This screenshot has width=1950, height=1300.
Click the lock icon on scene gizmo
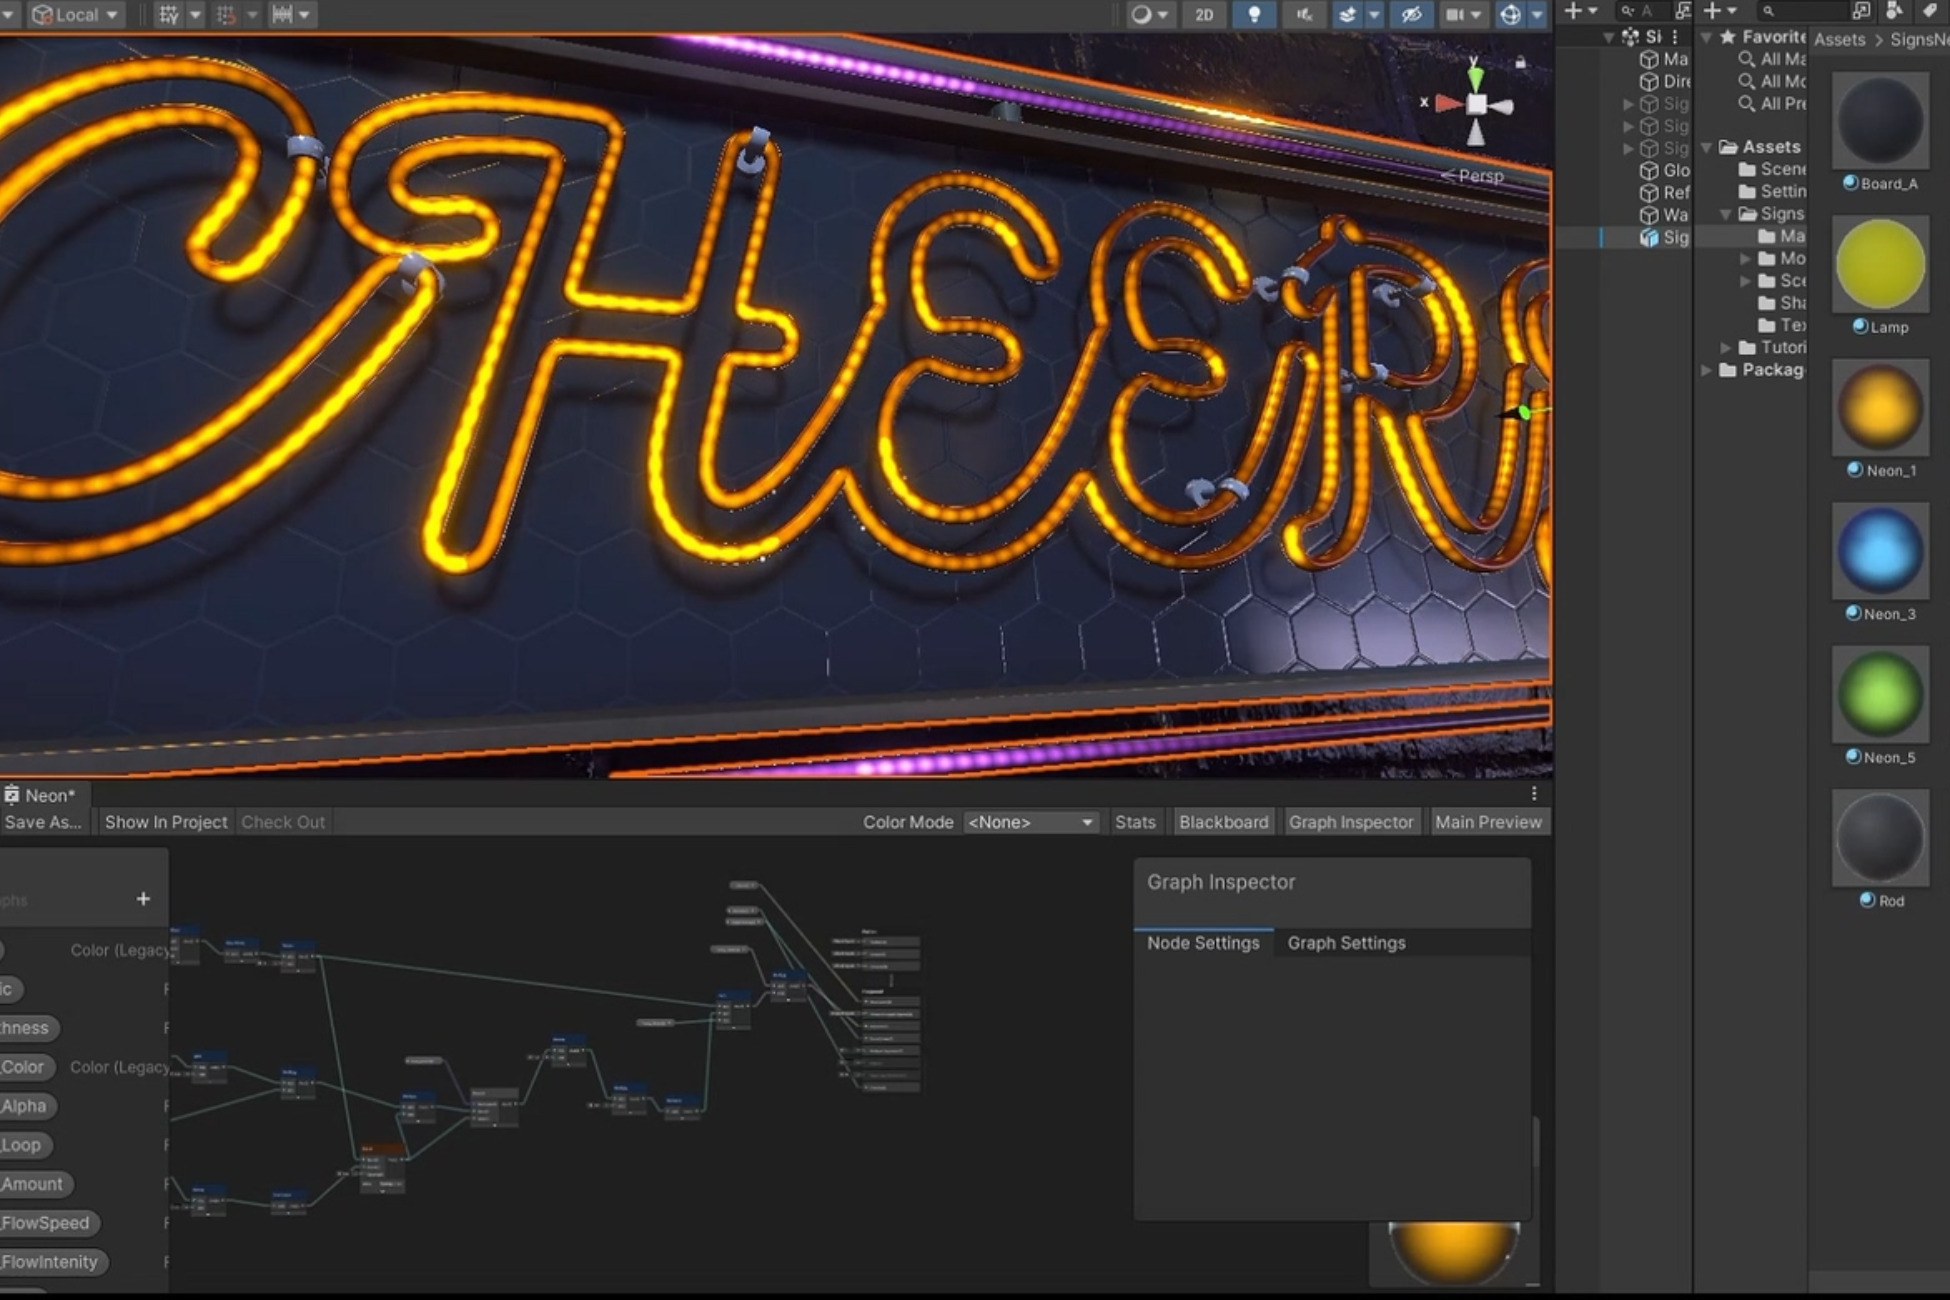pyautogui.click(x=1520, y=62)
